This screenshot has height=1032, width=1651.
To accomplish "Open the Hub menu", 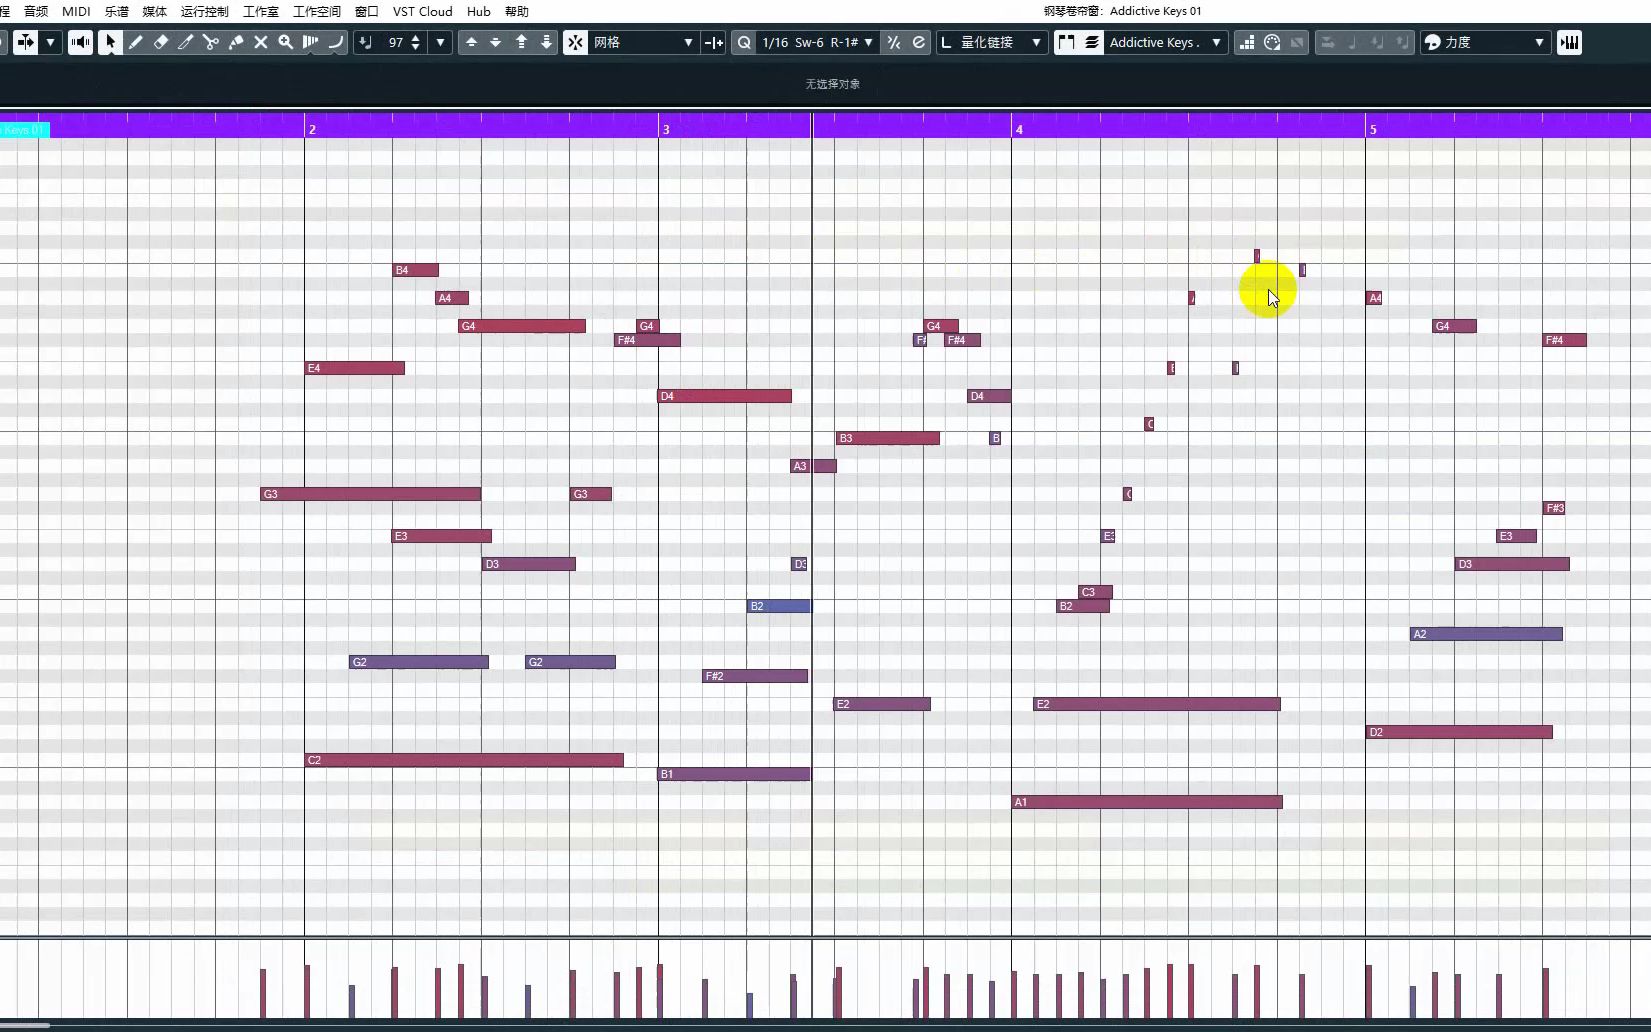I will [x=479, y=11].
